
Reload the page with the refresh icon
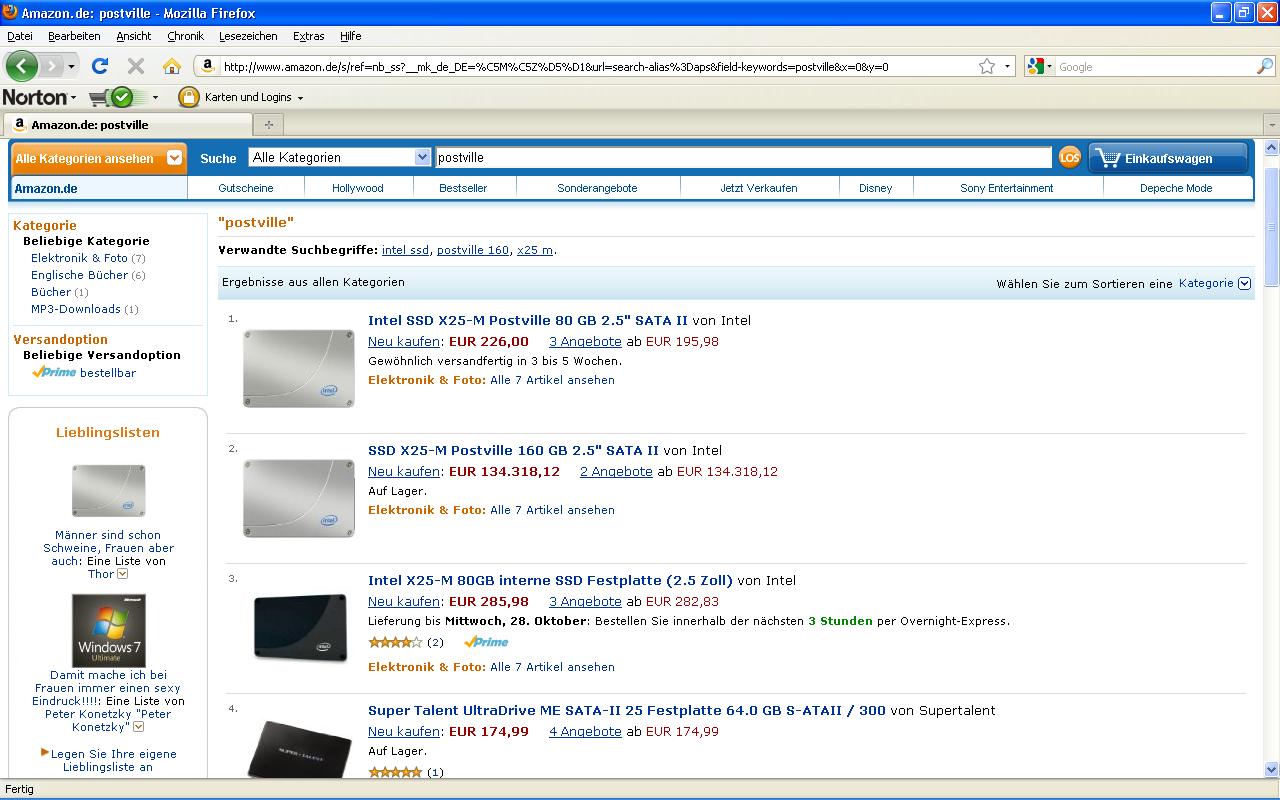pyautogui.click(x=99, y=67)
